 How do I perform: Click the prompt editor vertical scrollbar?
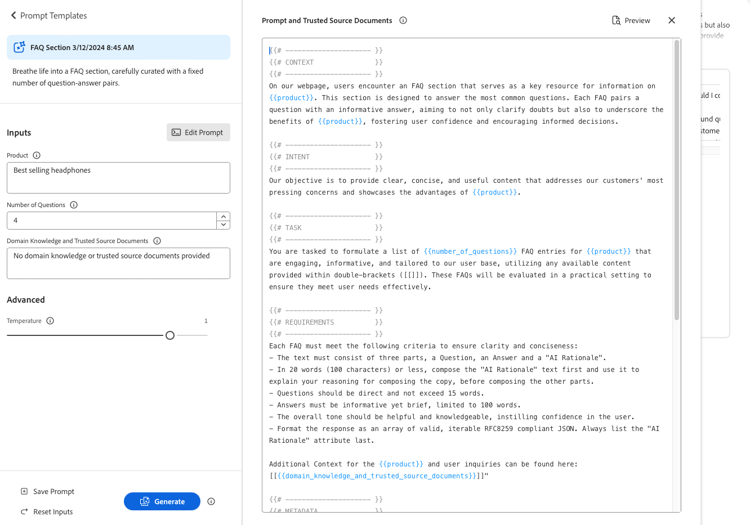coord(676,180)
